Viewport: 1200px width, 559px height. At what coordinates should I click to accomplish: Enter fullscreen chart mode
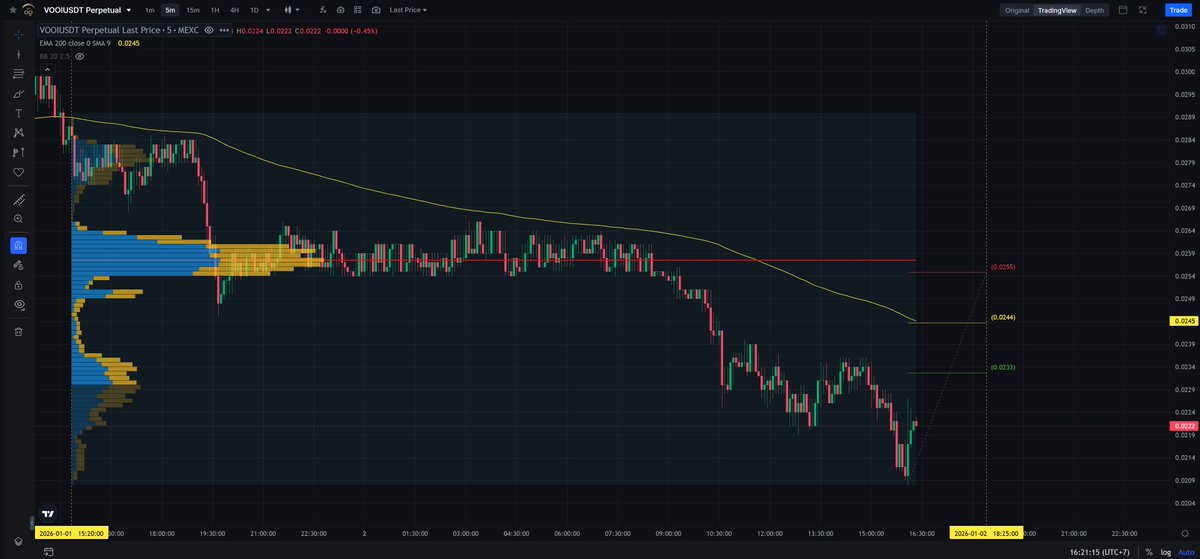click(x=1145, y=10)
